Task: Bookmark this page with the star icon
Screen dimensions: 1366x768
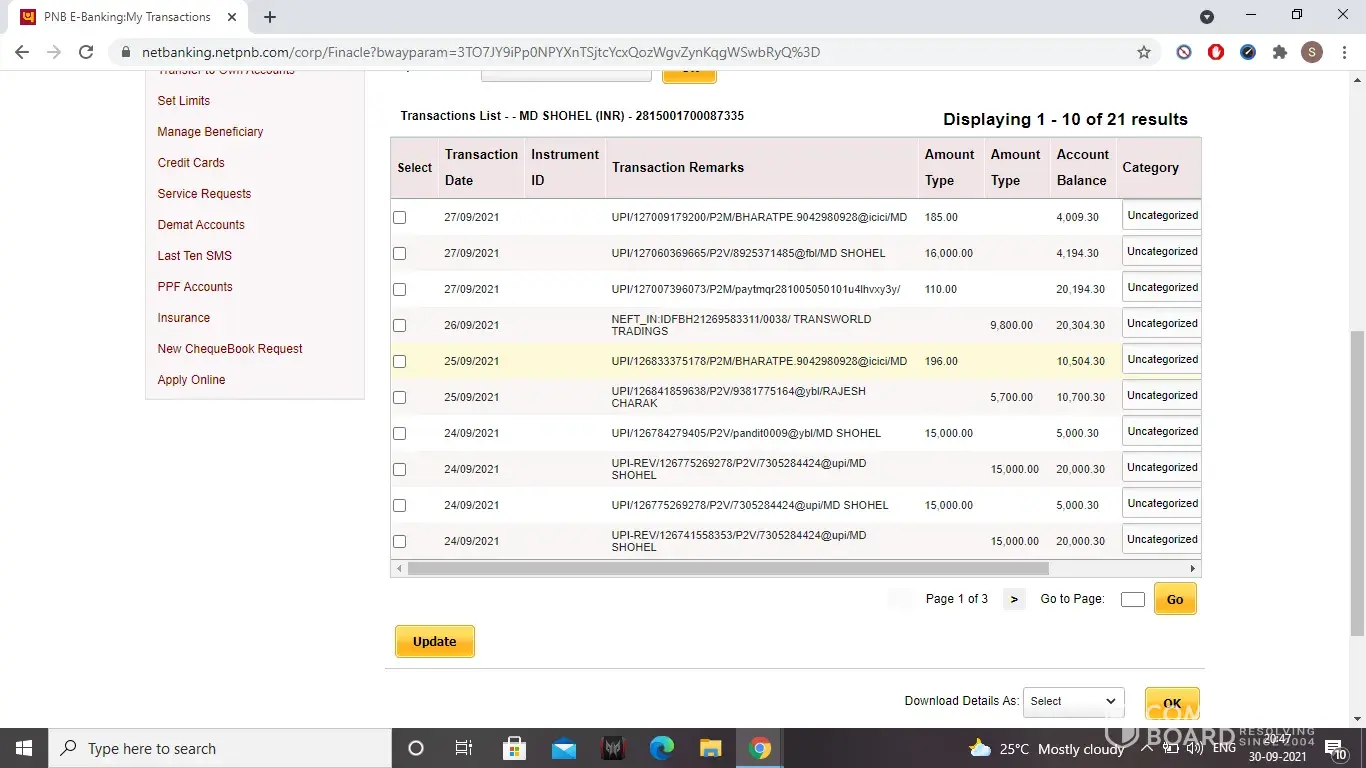Action: [1144, 52]
